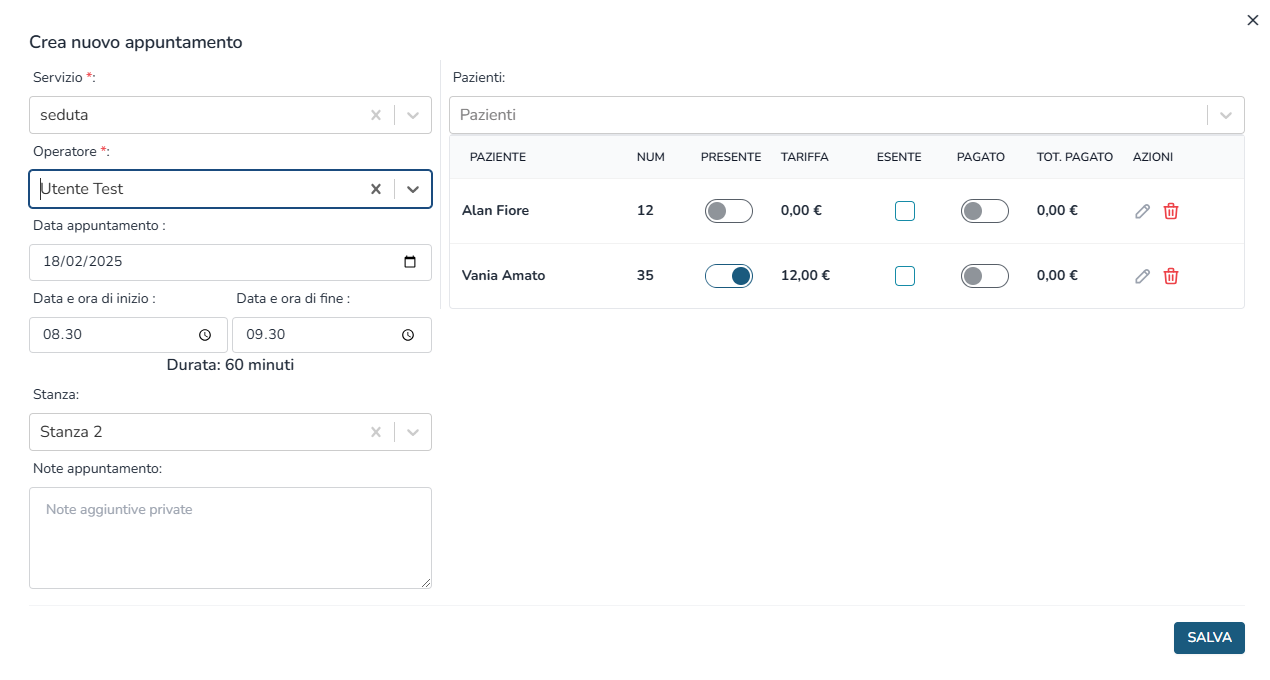Click the start time field 08.30
Screen dimensions: 1270x680
click(128, 335)
